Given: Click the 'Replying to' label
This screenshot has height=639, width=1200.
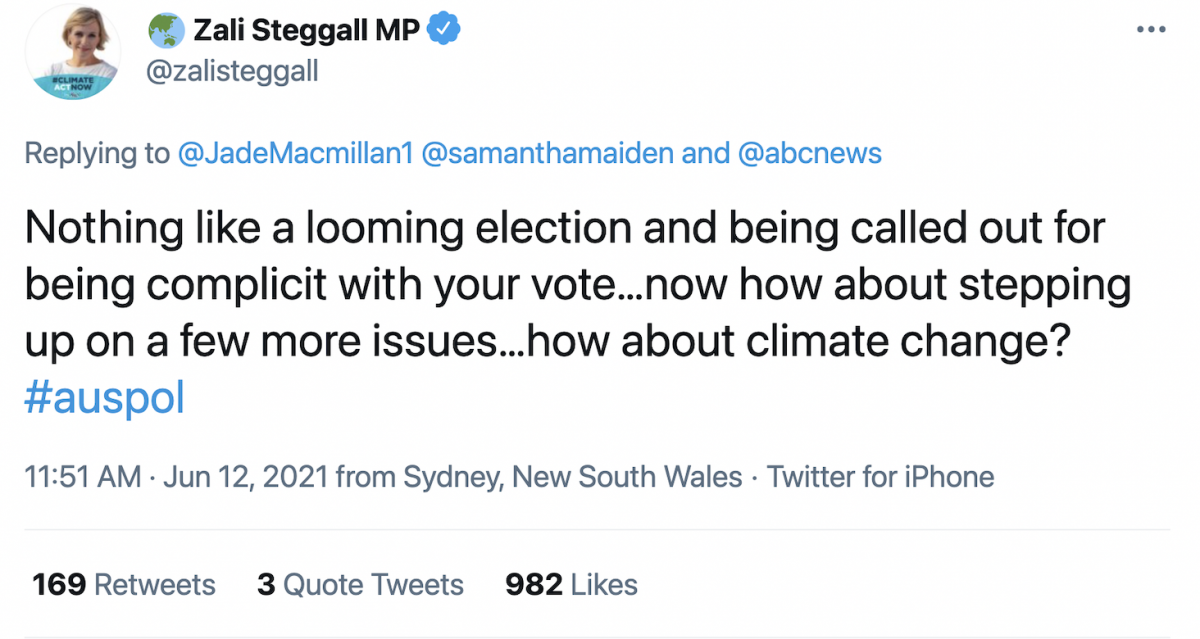Looking at the screenshot, I should point(97,153).
